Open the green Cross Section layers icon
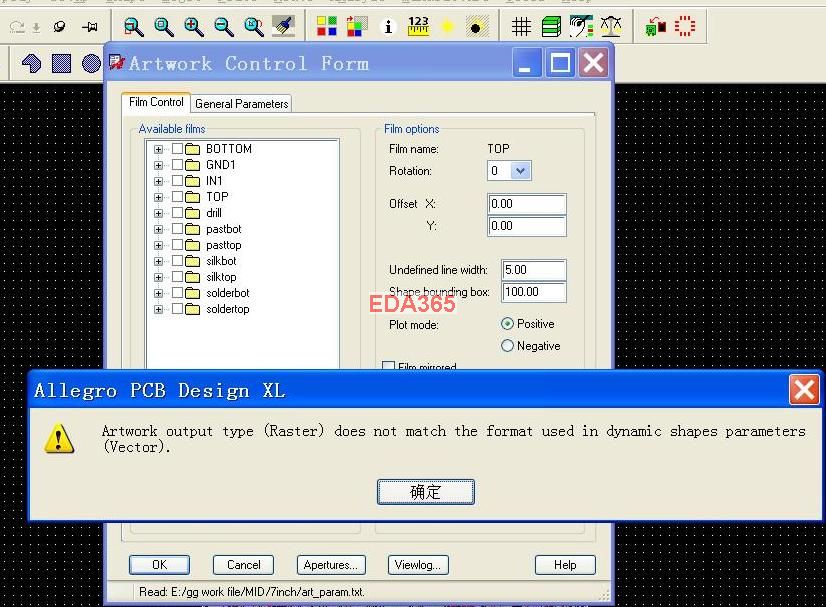The width and height of the screenshot is (826, 607). point(551,26)
